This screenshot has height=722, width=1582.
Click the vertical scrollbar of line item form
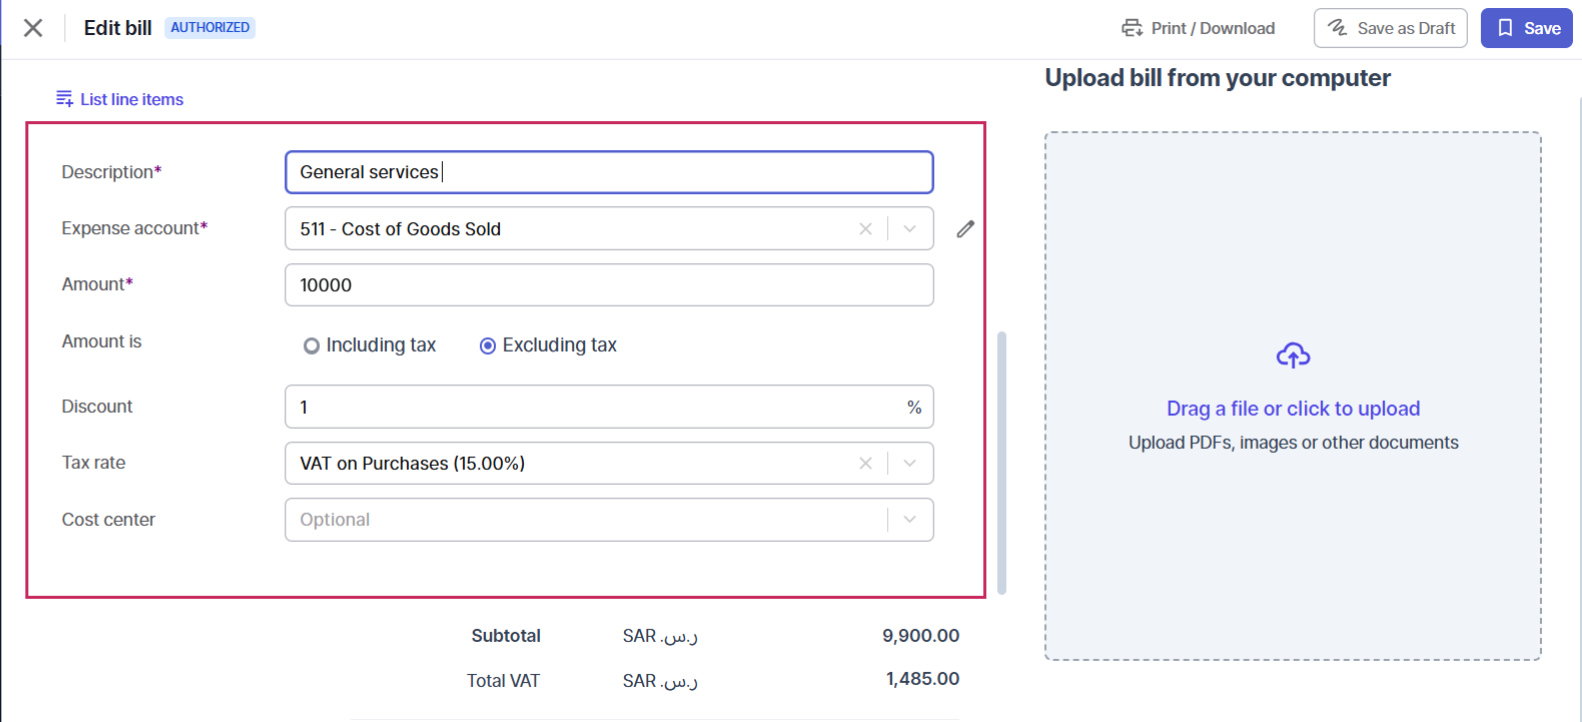(1002, 463)
